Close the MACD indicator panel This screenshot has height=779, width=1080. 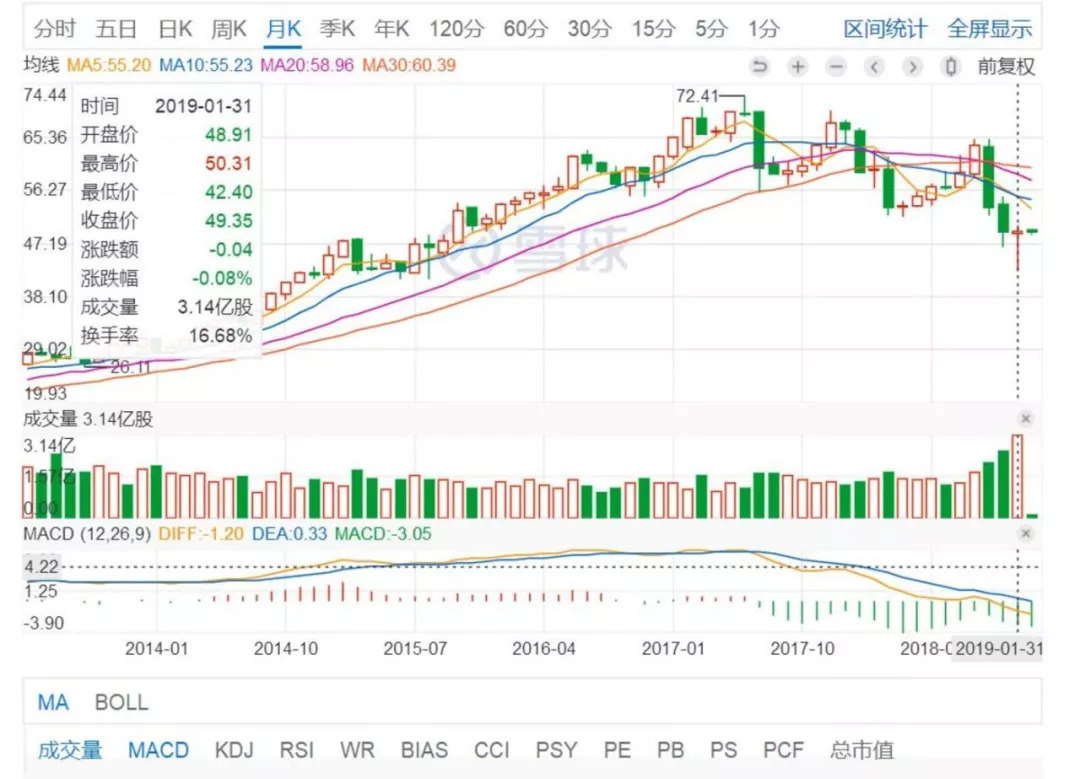click(x=1025, y=534)
